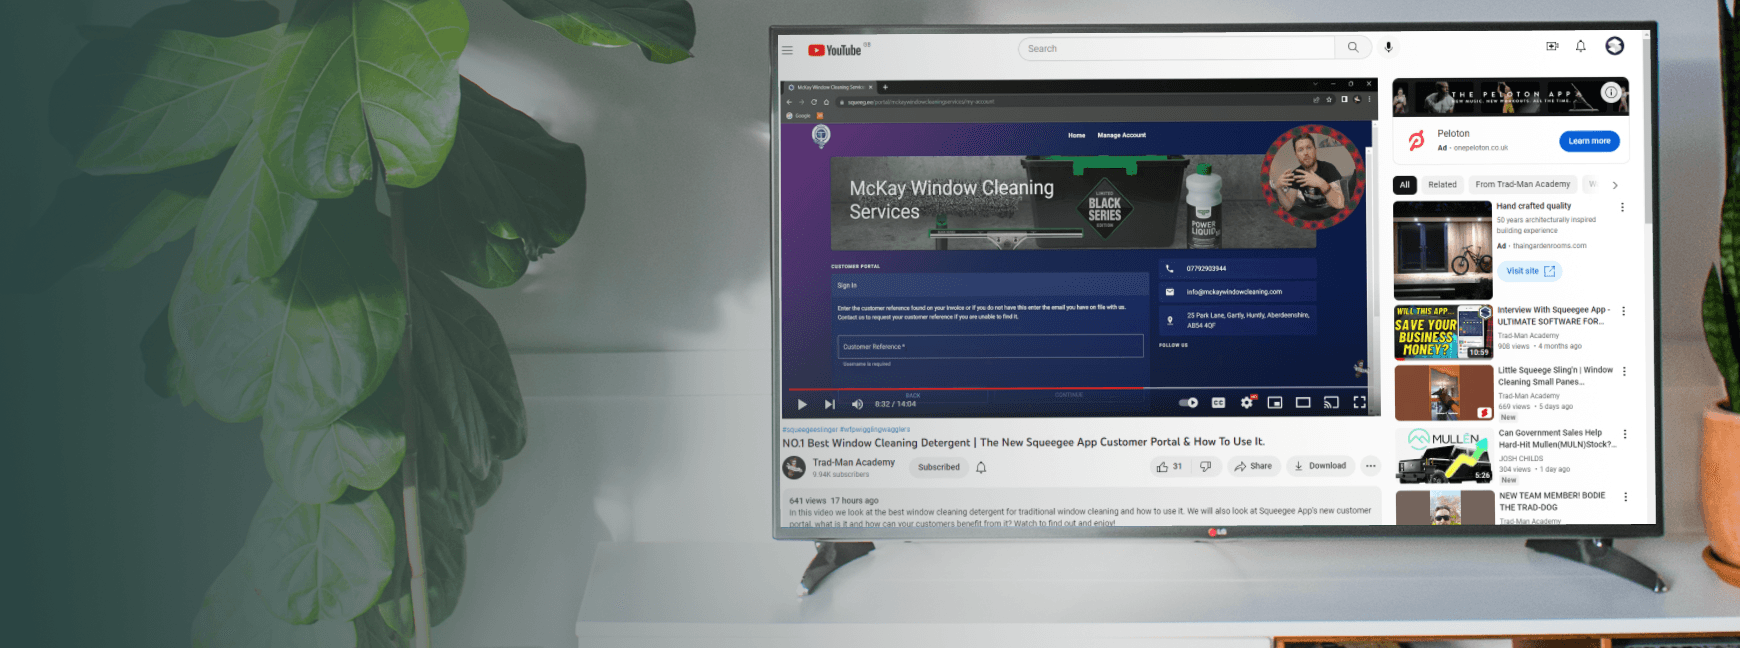
Task: Click the #squeegeestinger hashtag link
Action: click(810, 429)
